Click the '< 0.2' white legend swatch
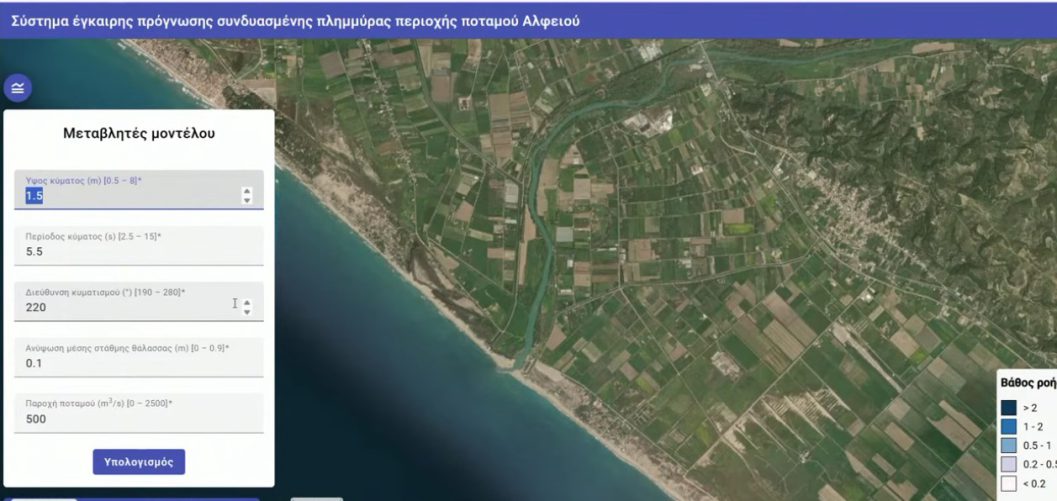1057x501 pixels. click(x=1008, y=483)
